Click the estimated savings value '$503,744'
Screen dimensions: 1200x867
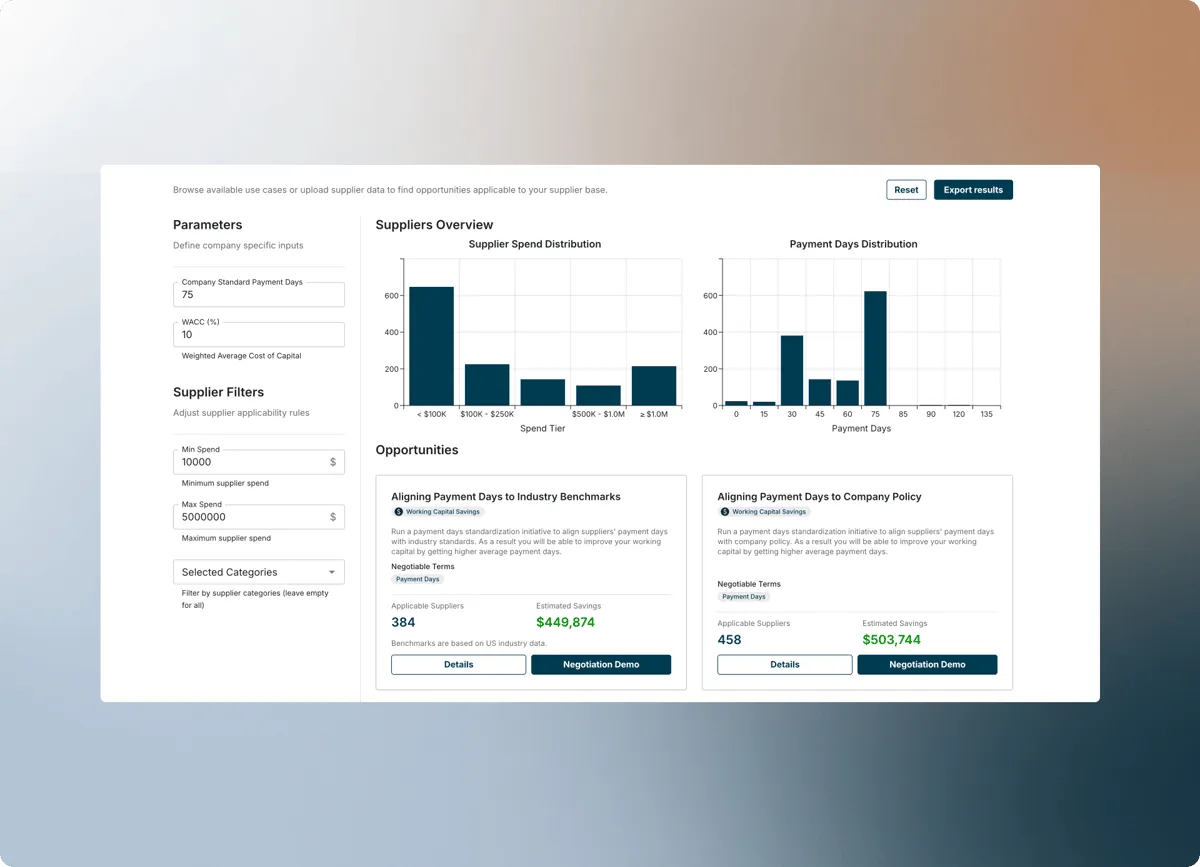tap(892, 640)
